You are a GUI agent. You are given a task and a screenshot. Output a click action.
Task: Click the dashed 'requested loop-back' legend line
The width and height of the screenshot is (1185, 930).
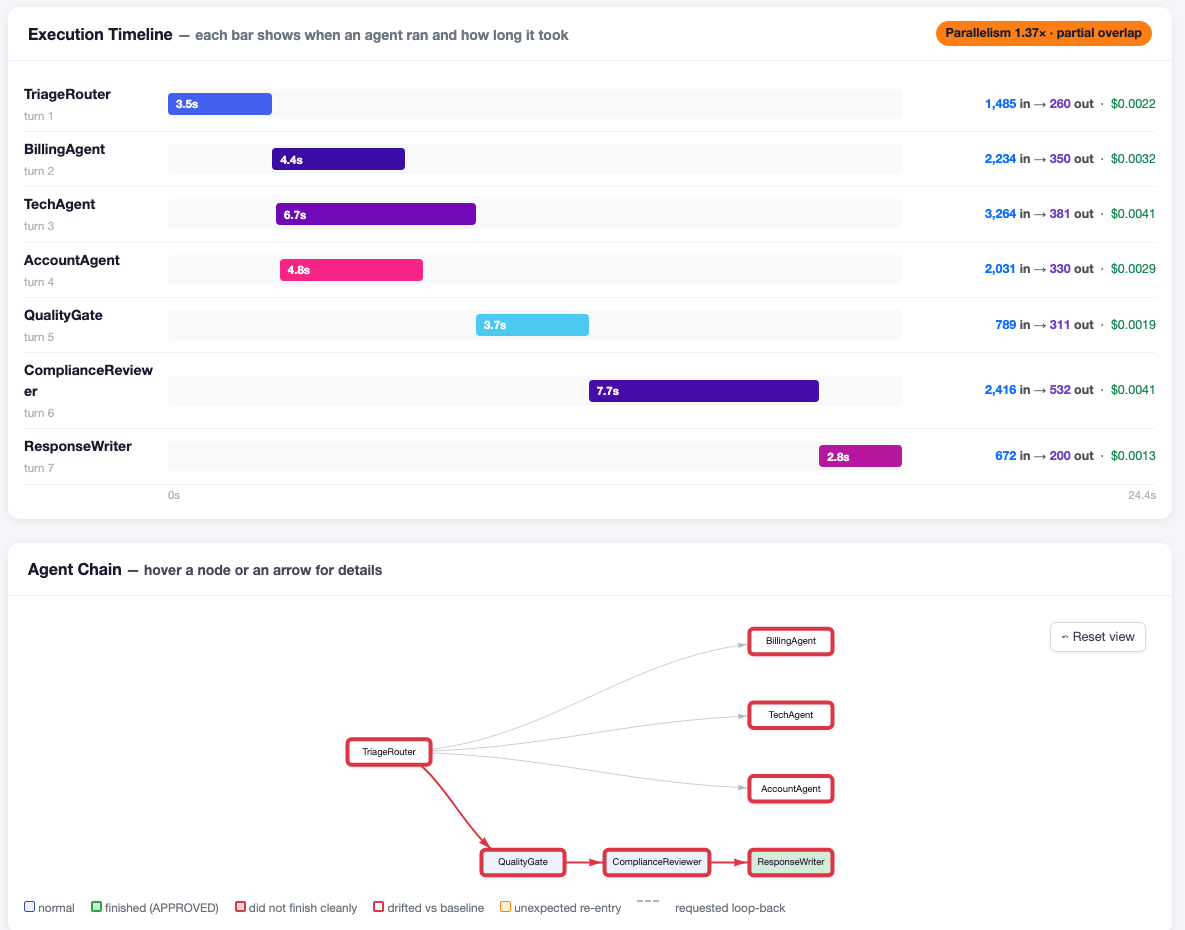648,901
